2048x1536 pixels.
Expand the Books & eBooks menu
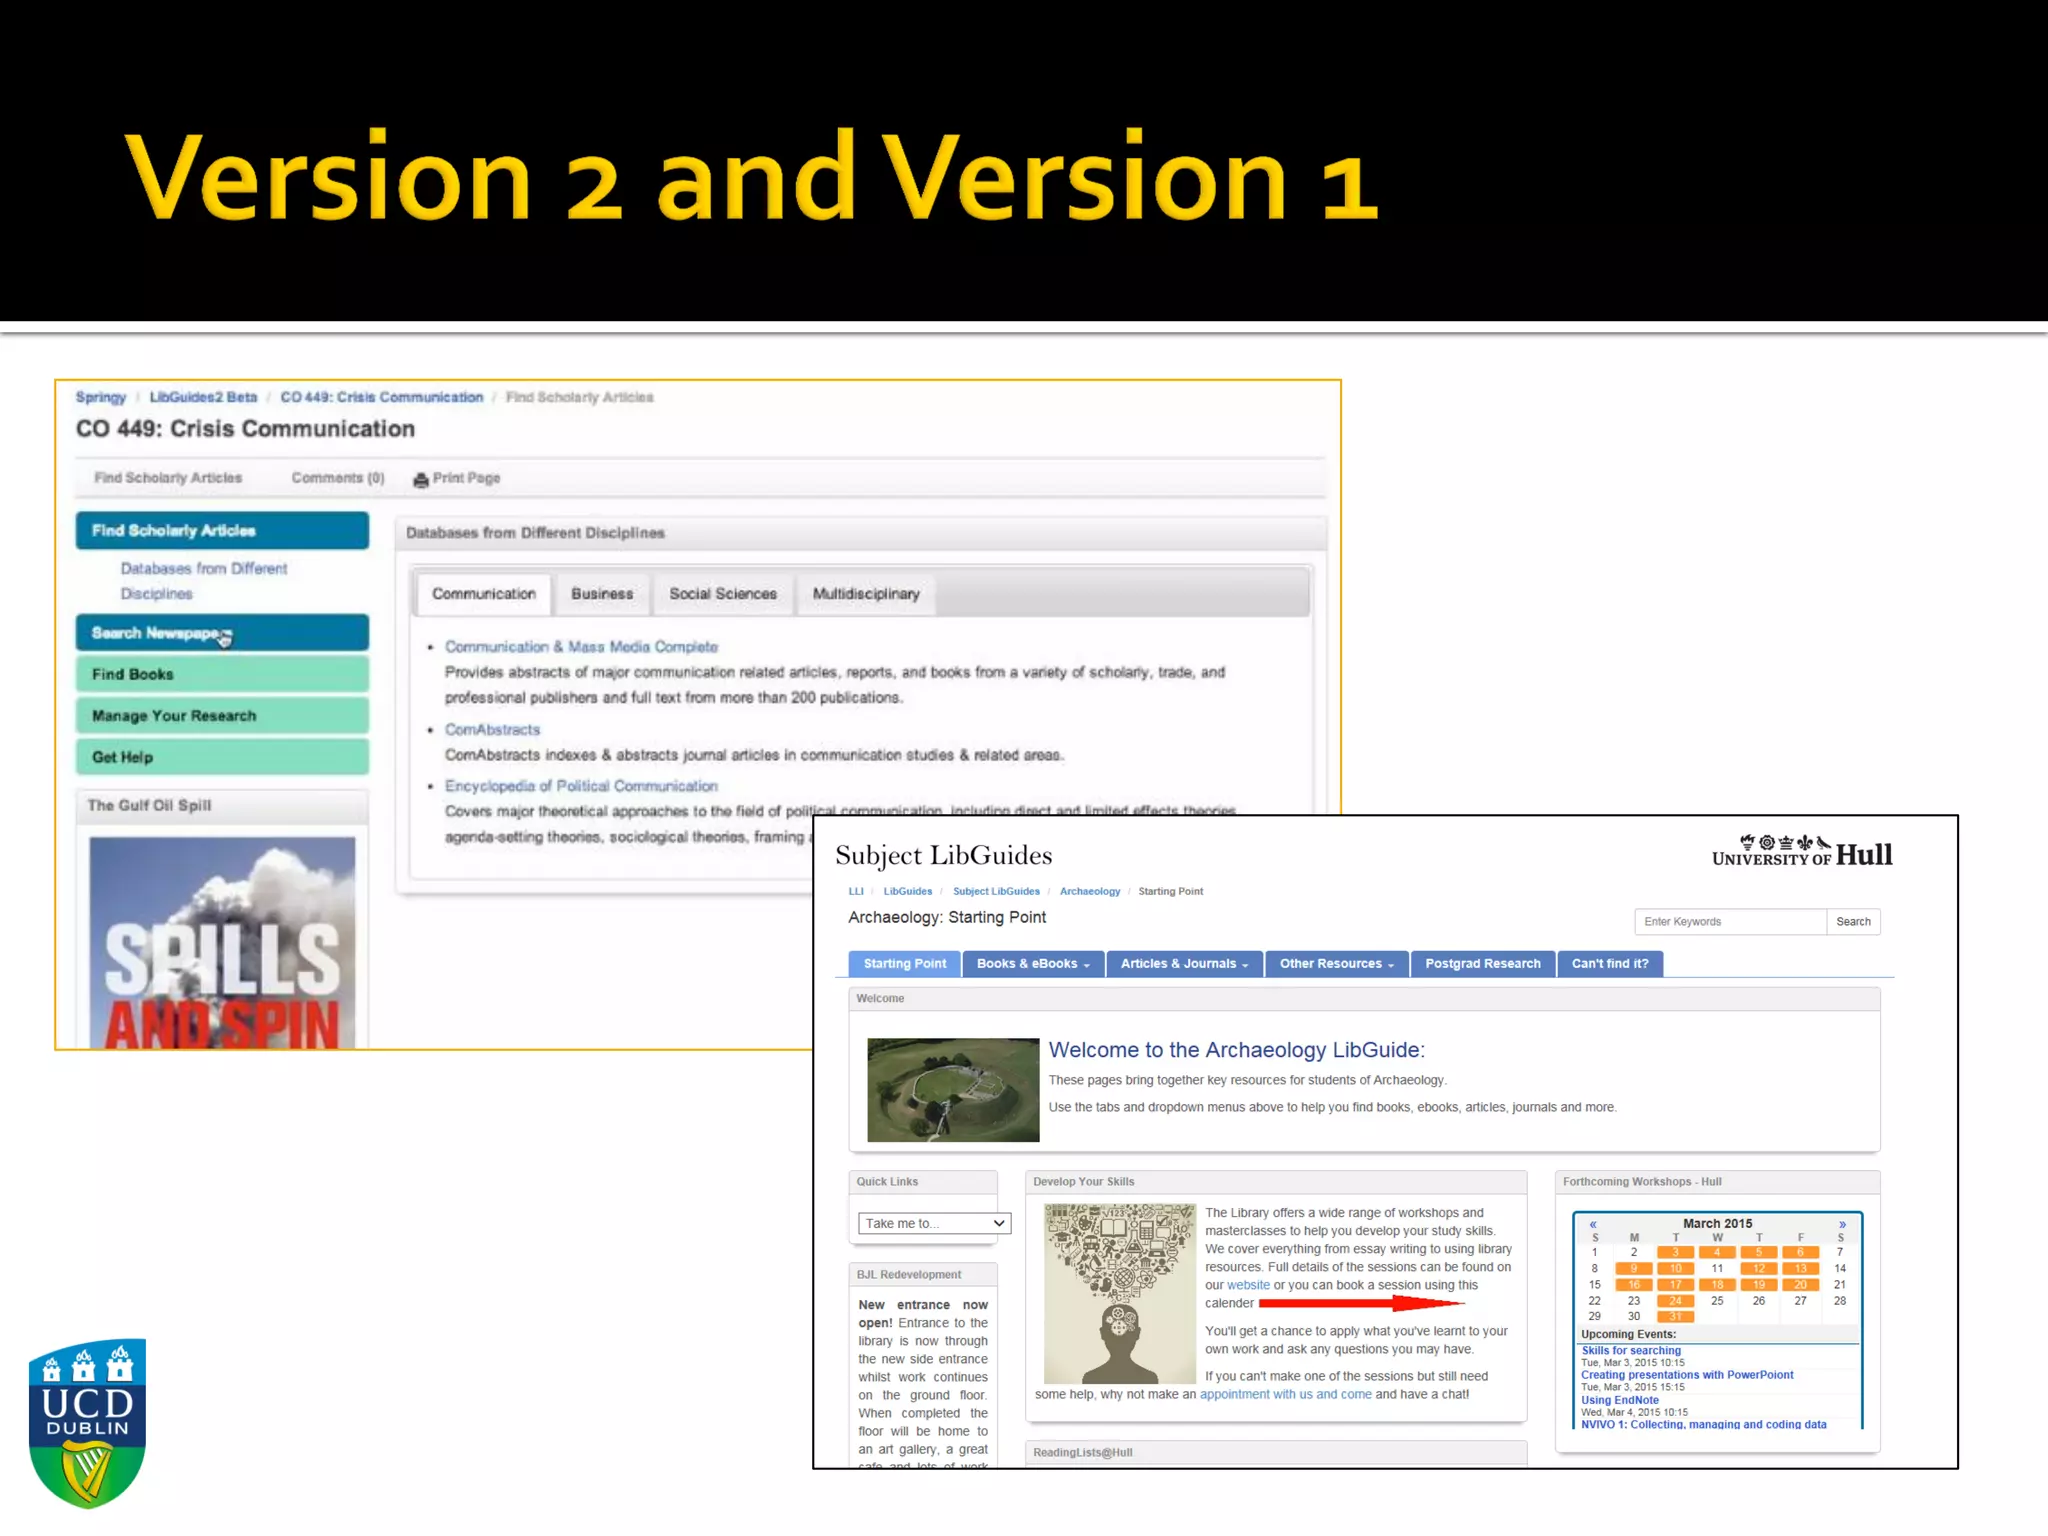(1033, 964)
